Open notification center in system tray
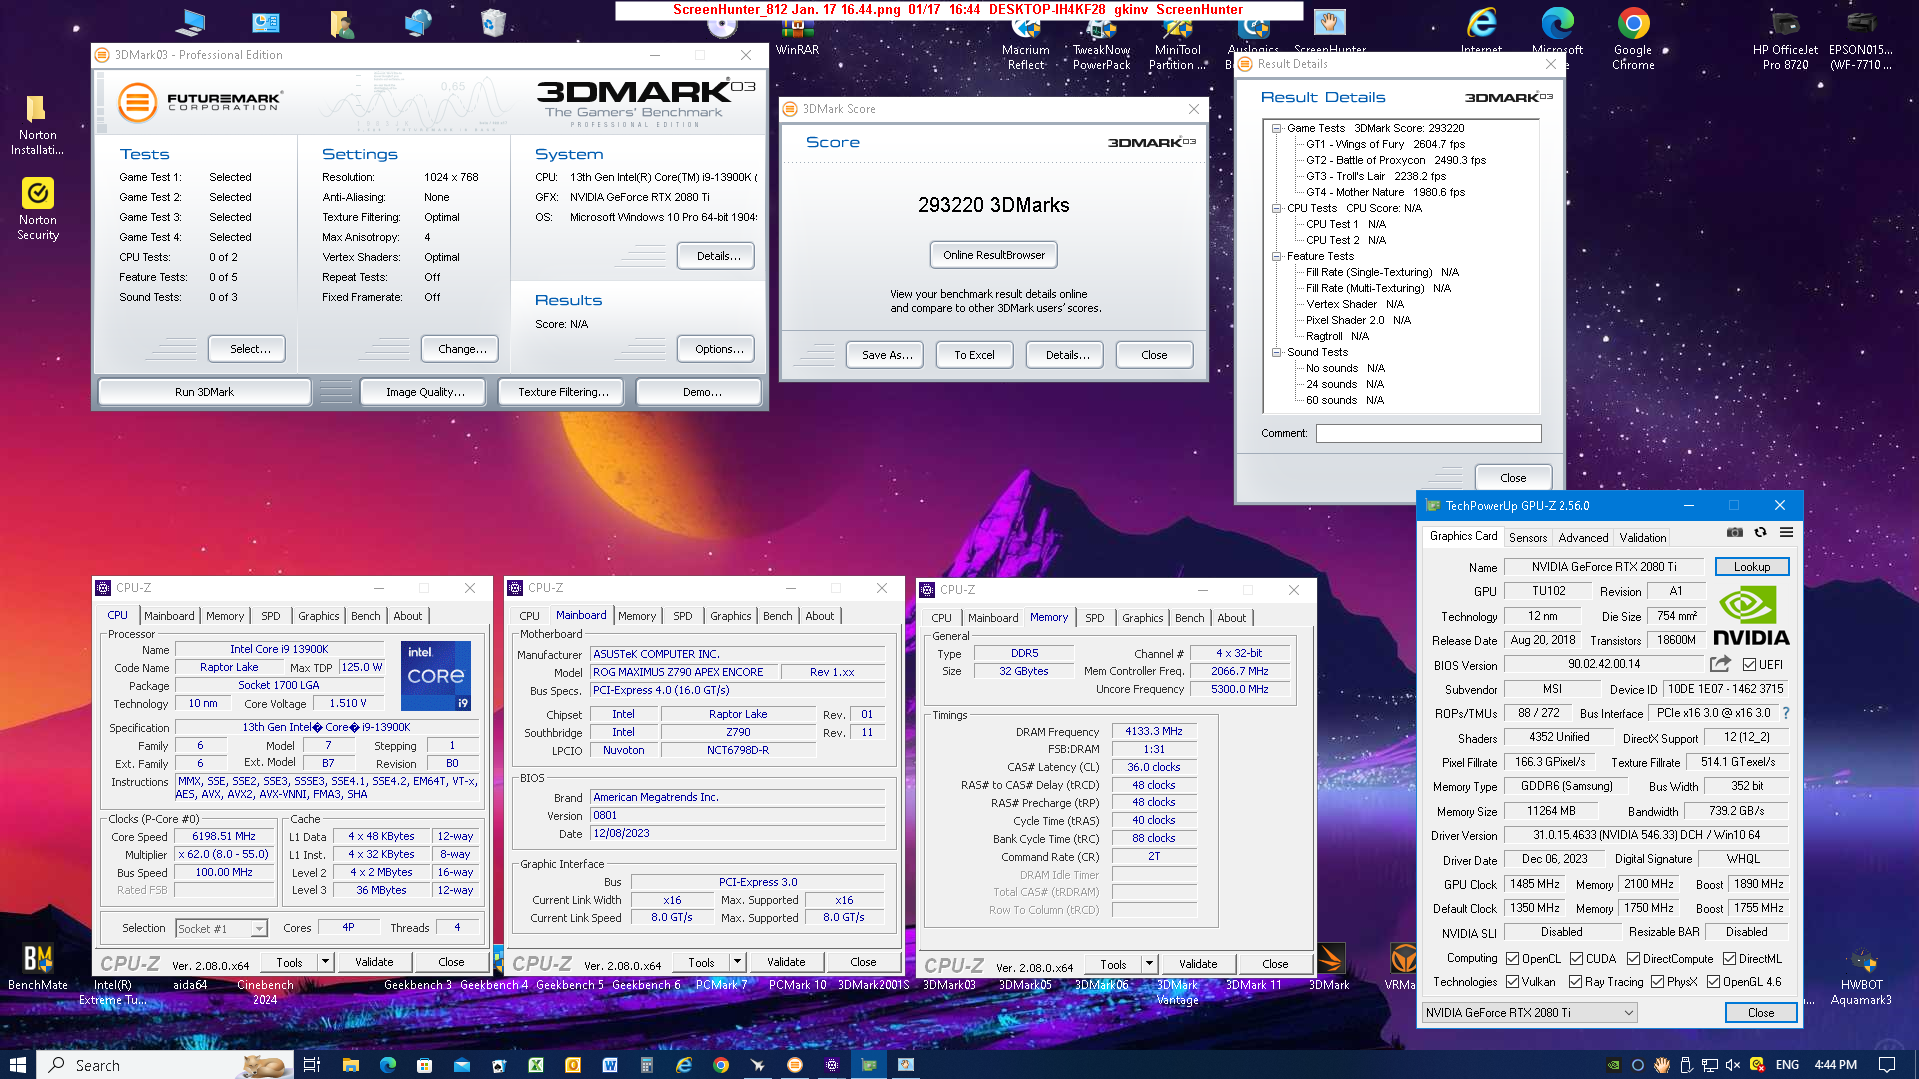 click(1887, 1065)
